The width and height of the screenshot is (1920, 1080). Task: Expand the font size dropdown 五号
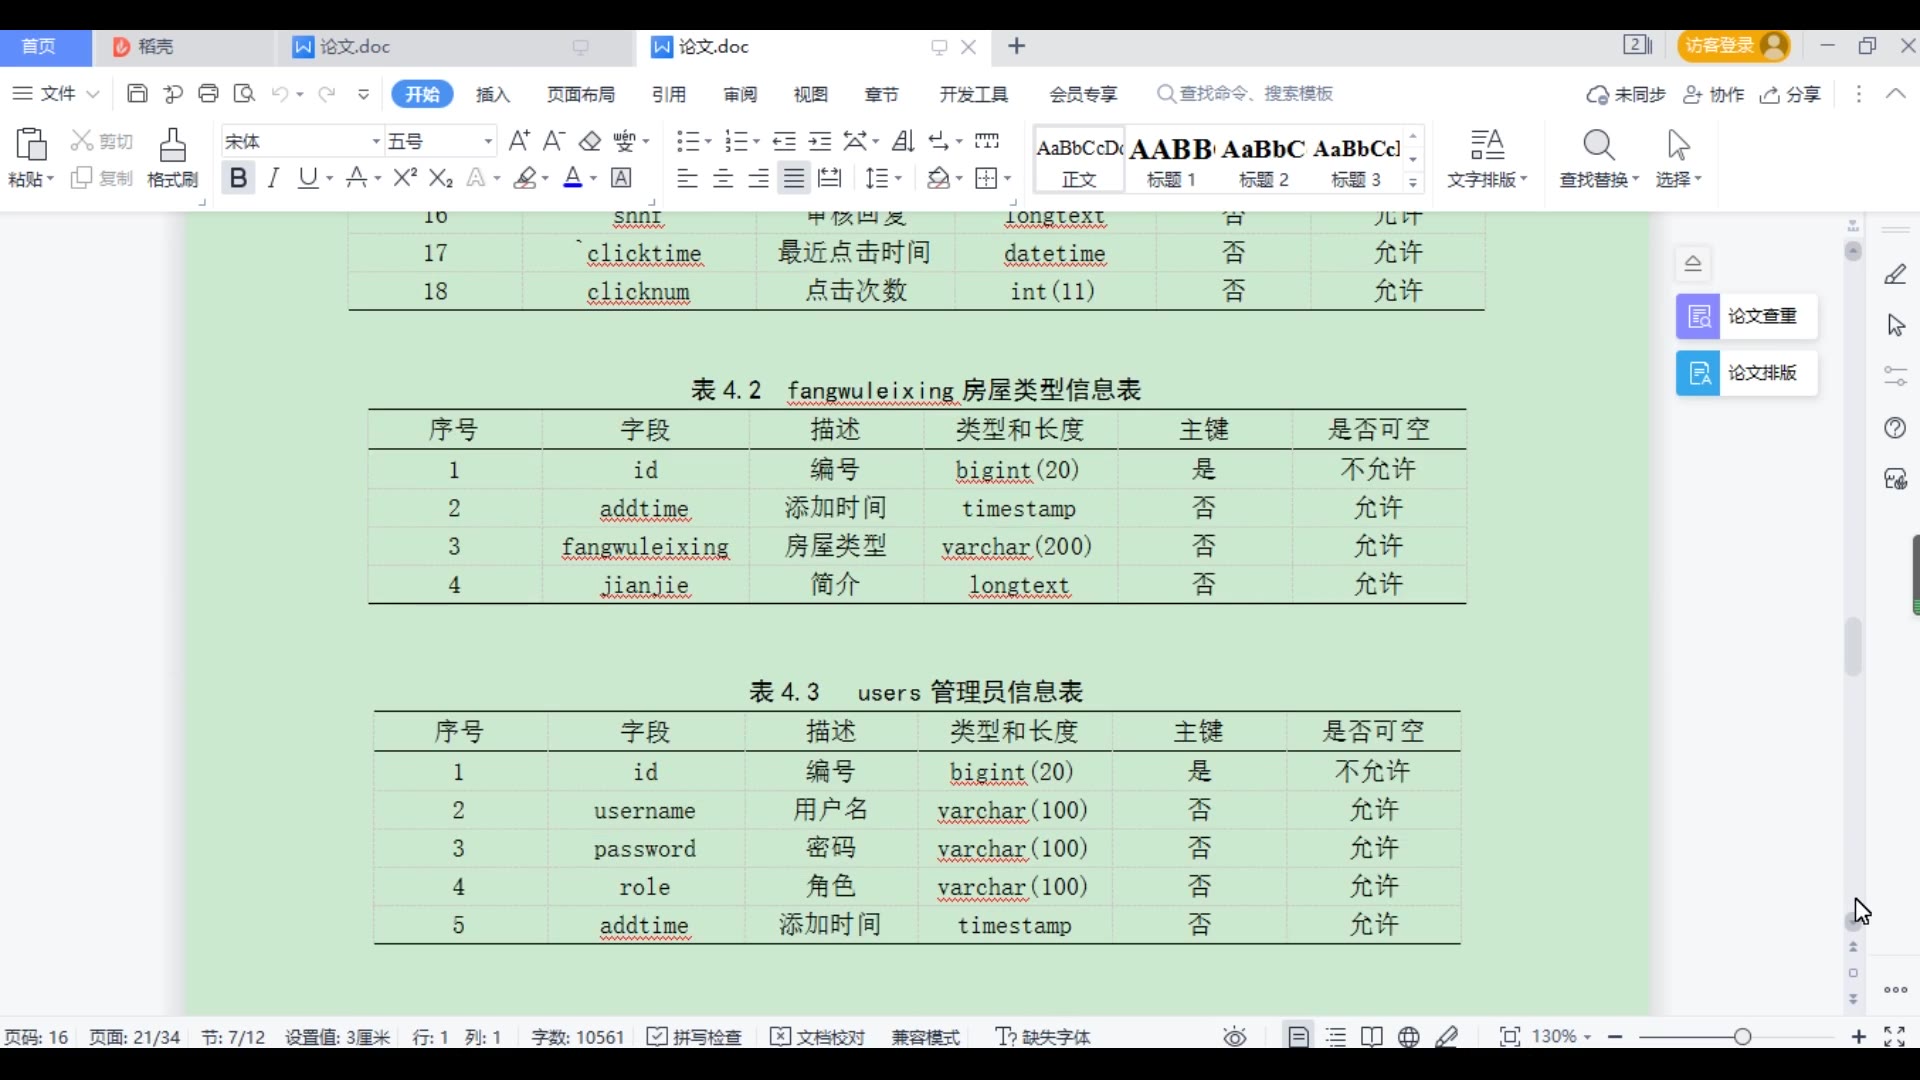tap(488, 141)
